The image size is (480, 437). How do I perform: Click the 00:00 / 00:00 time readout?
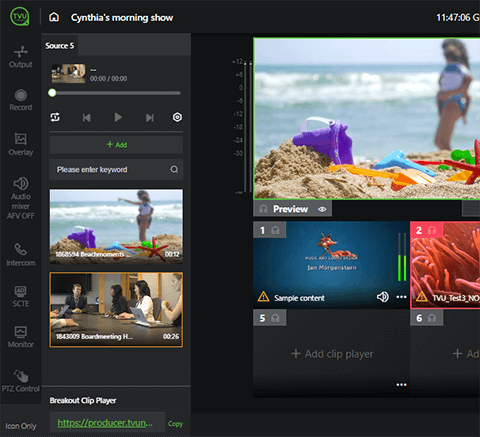108,79
